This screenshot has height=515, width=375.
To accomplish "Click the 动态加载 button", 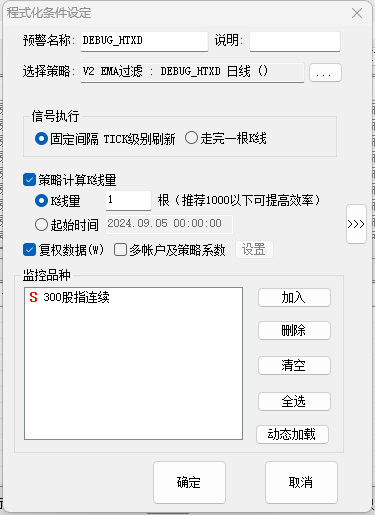I will 292,434.
